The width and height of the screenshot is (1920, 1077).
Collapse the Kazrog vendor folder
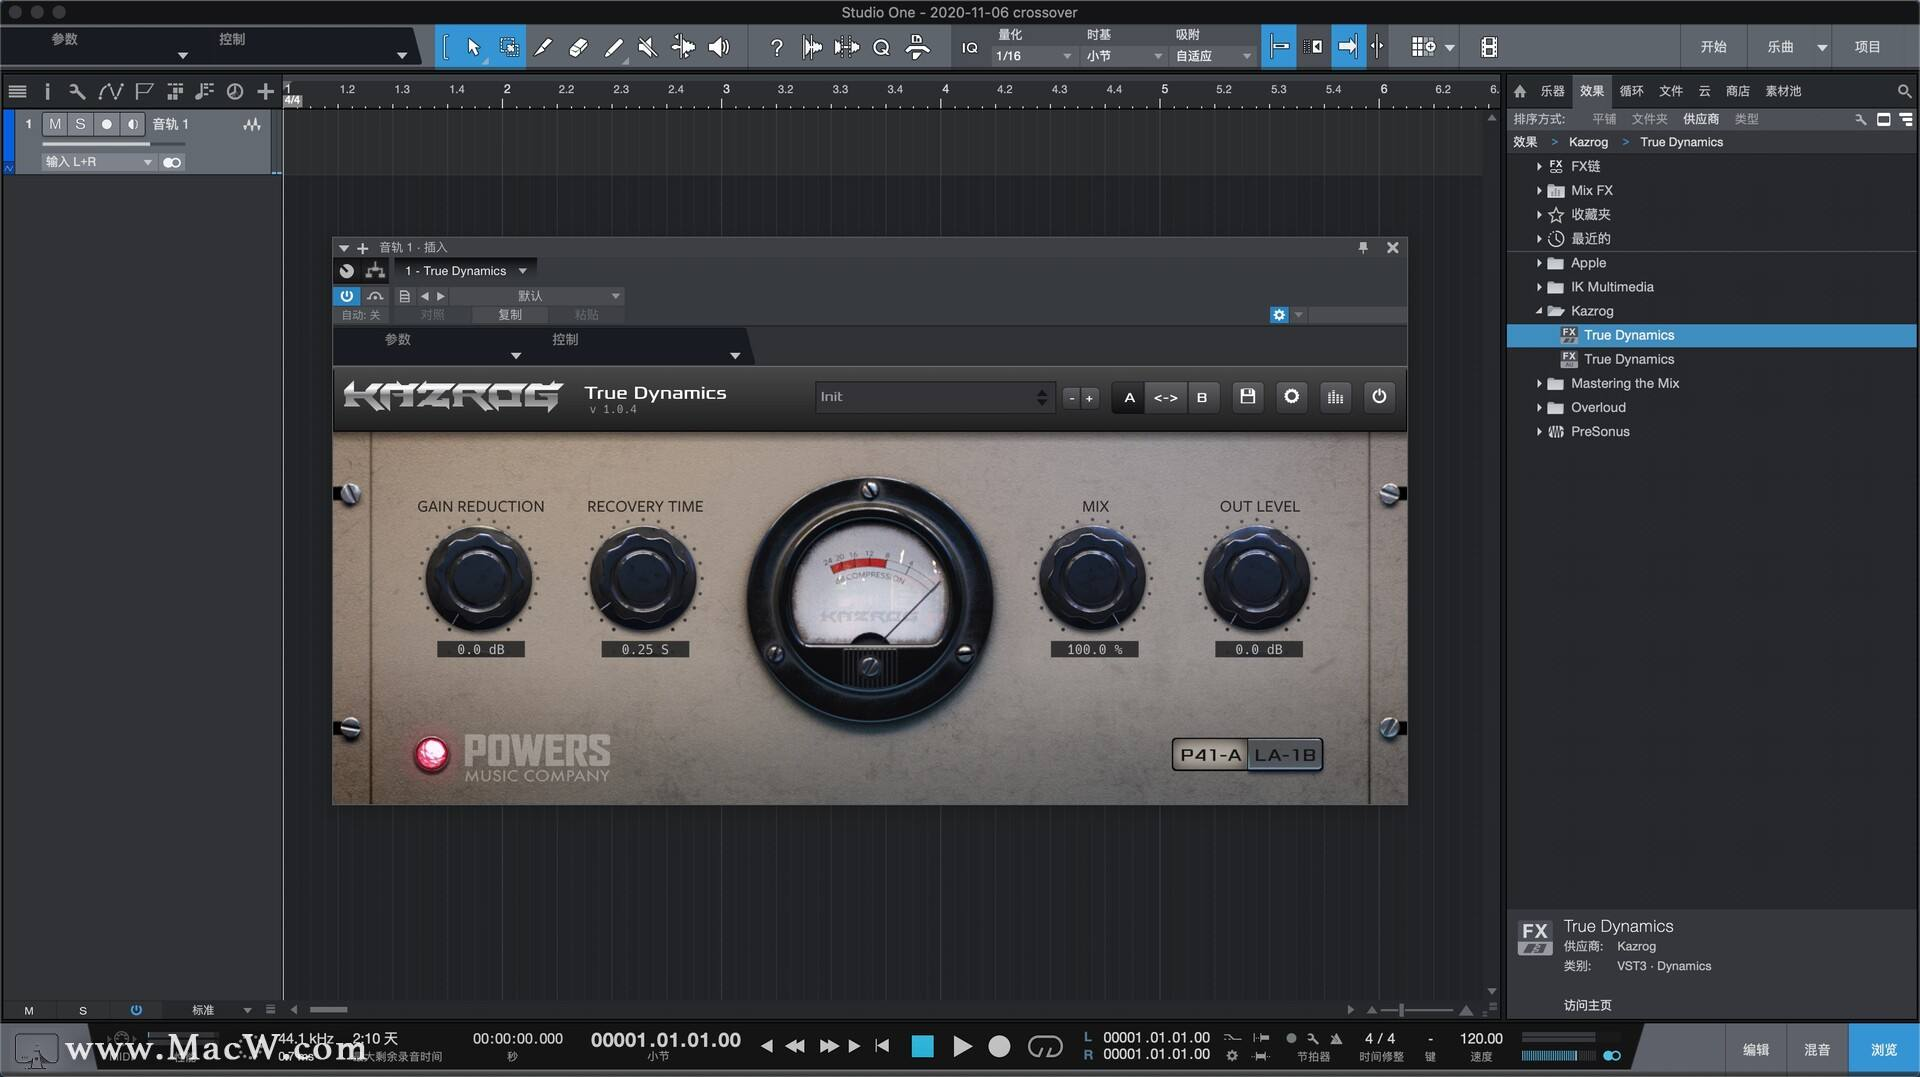[1539, 311]
